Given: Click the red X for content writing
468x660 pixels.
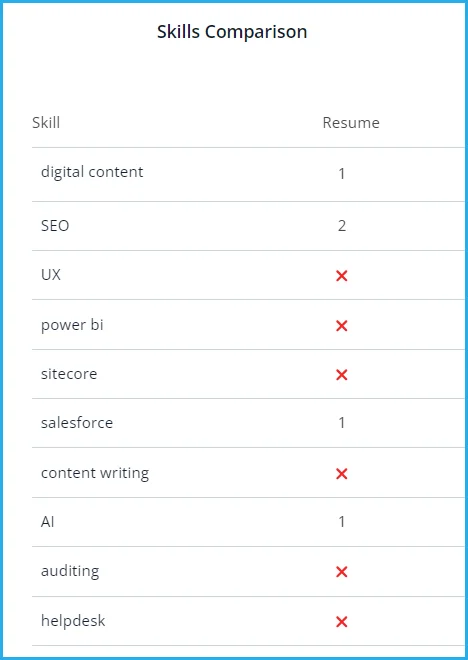Looking at the screenshot, I should tap(341, 474).
